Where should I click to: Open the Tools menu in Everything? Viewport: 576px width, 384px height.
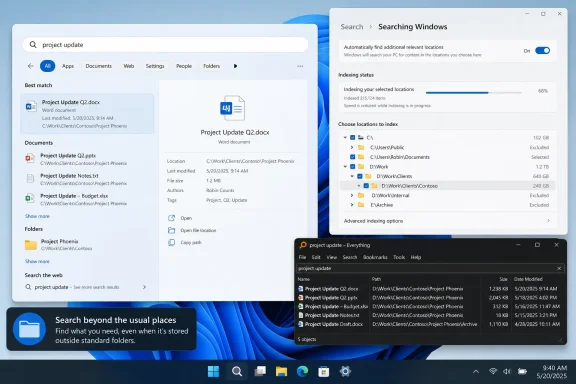coord(399,257)
